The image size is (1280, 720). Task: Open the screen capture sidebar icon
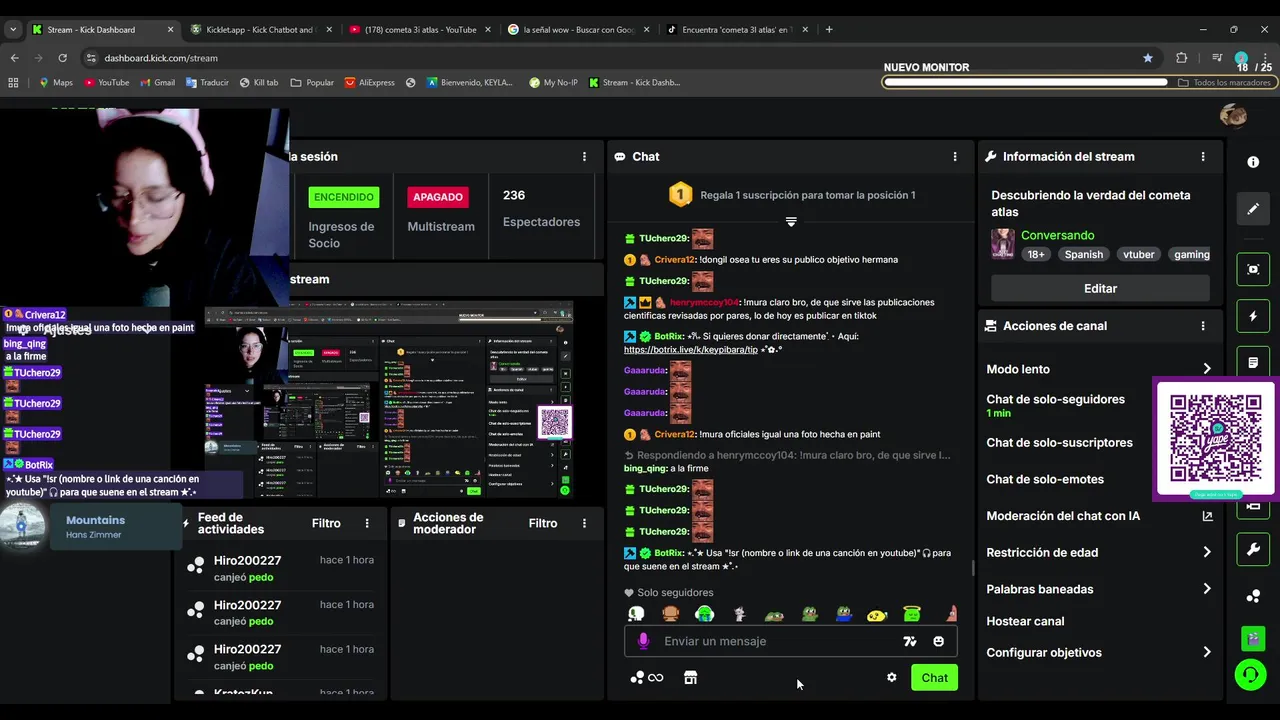click(x=1253, y=269)
